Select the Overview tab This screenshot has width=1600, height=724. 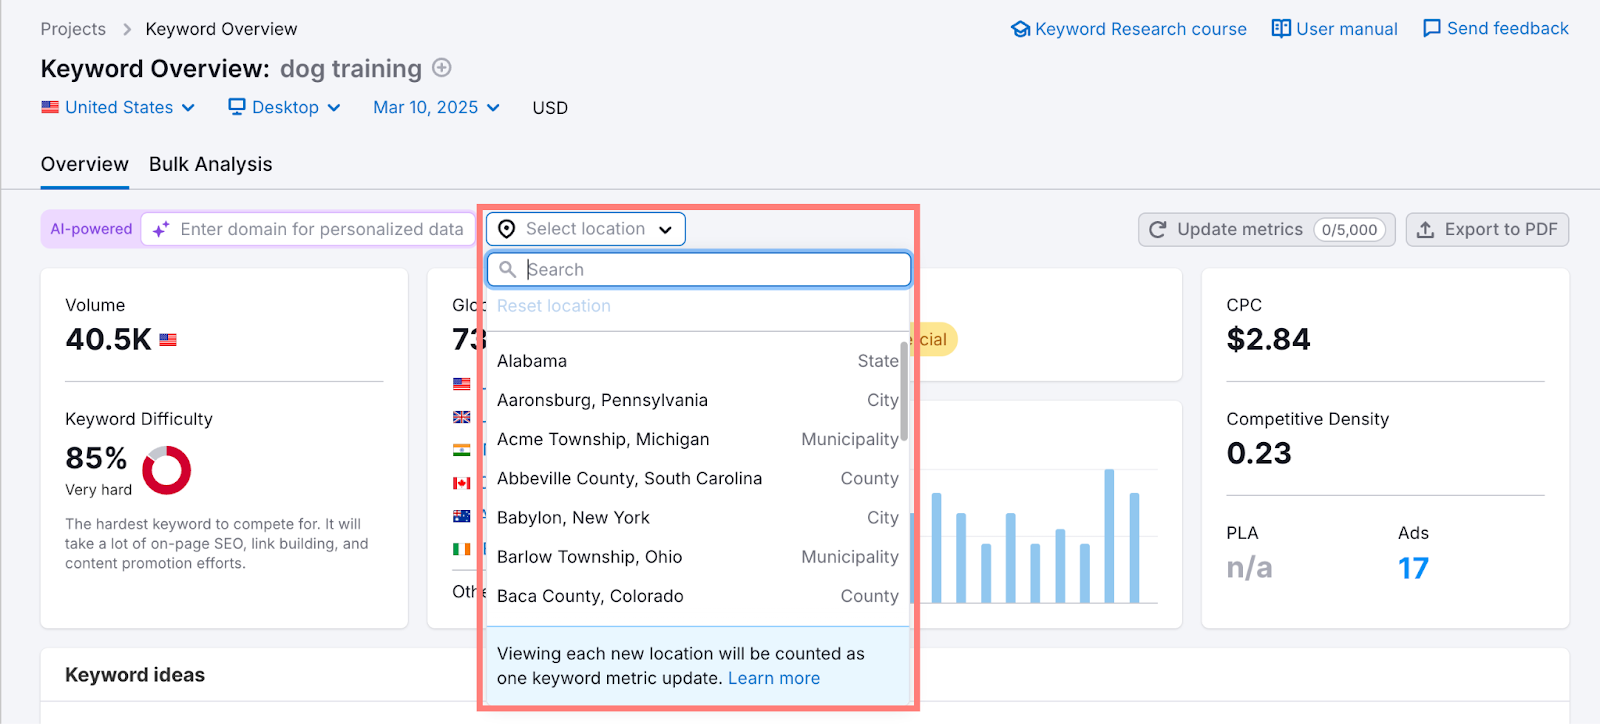[x=85, y=165]
